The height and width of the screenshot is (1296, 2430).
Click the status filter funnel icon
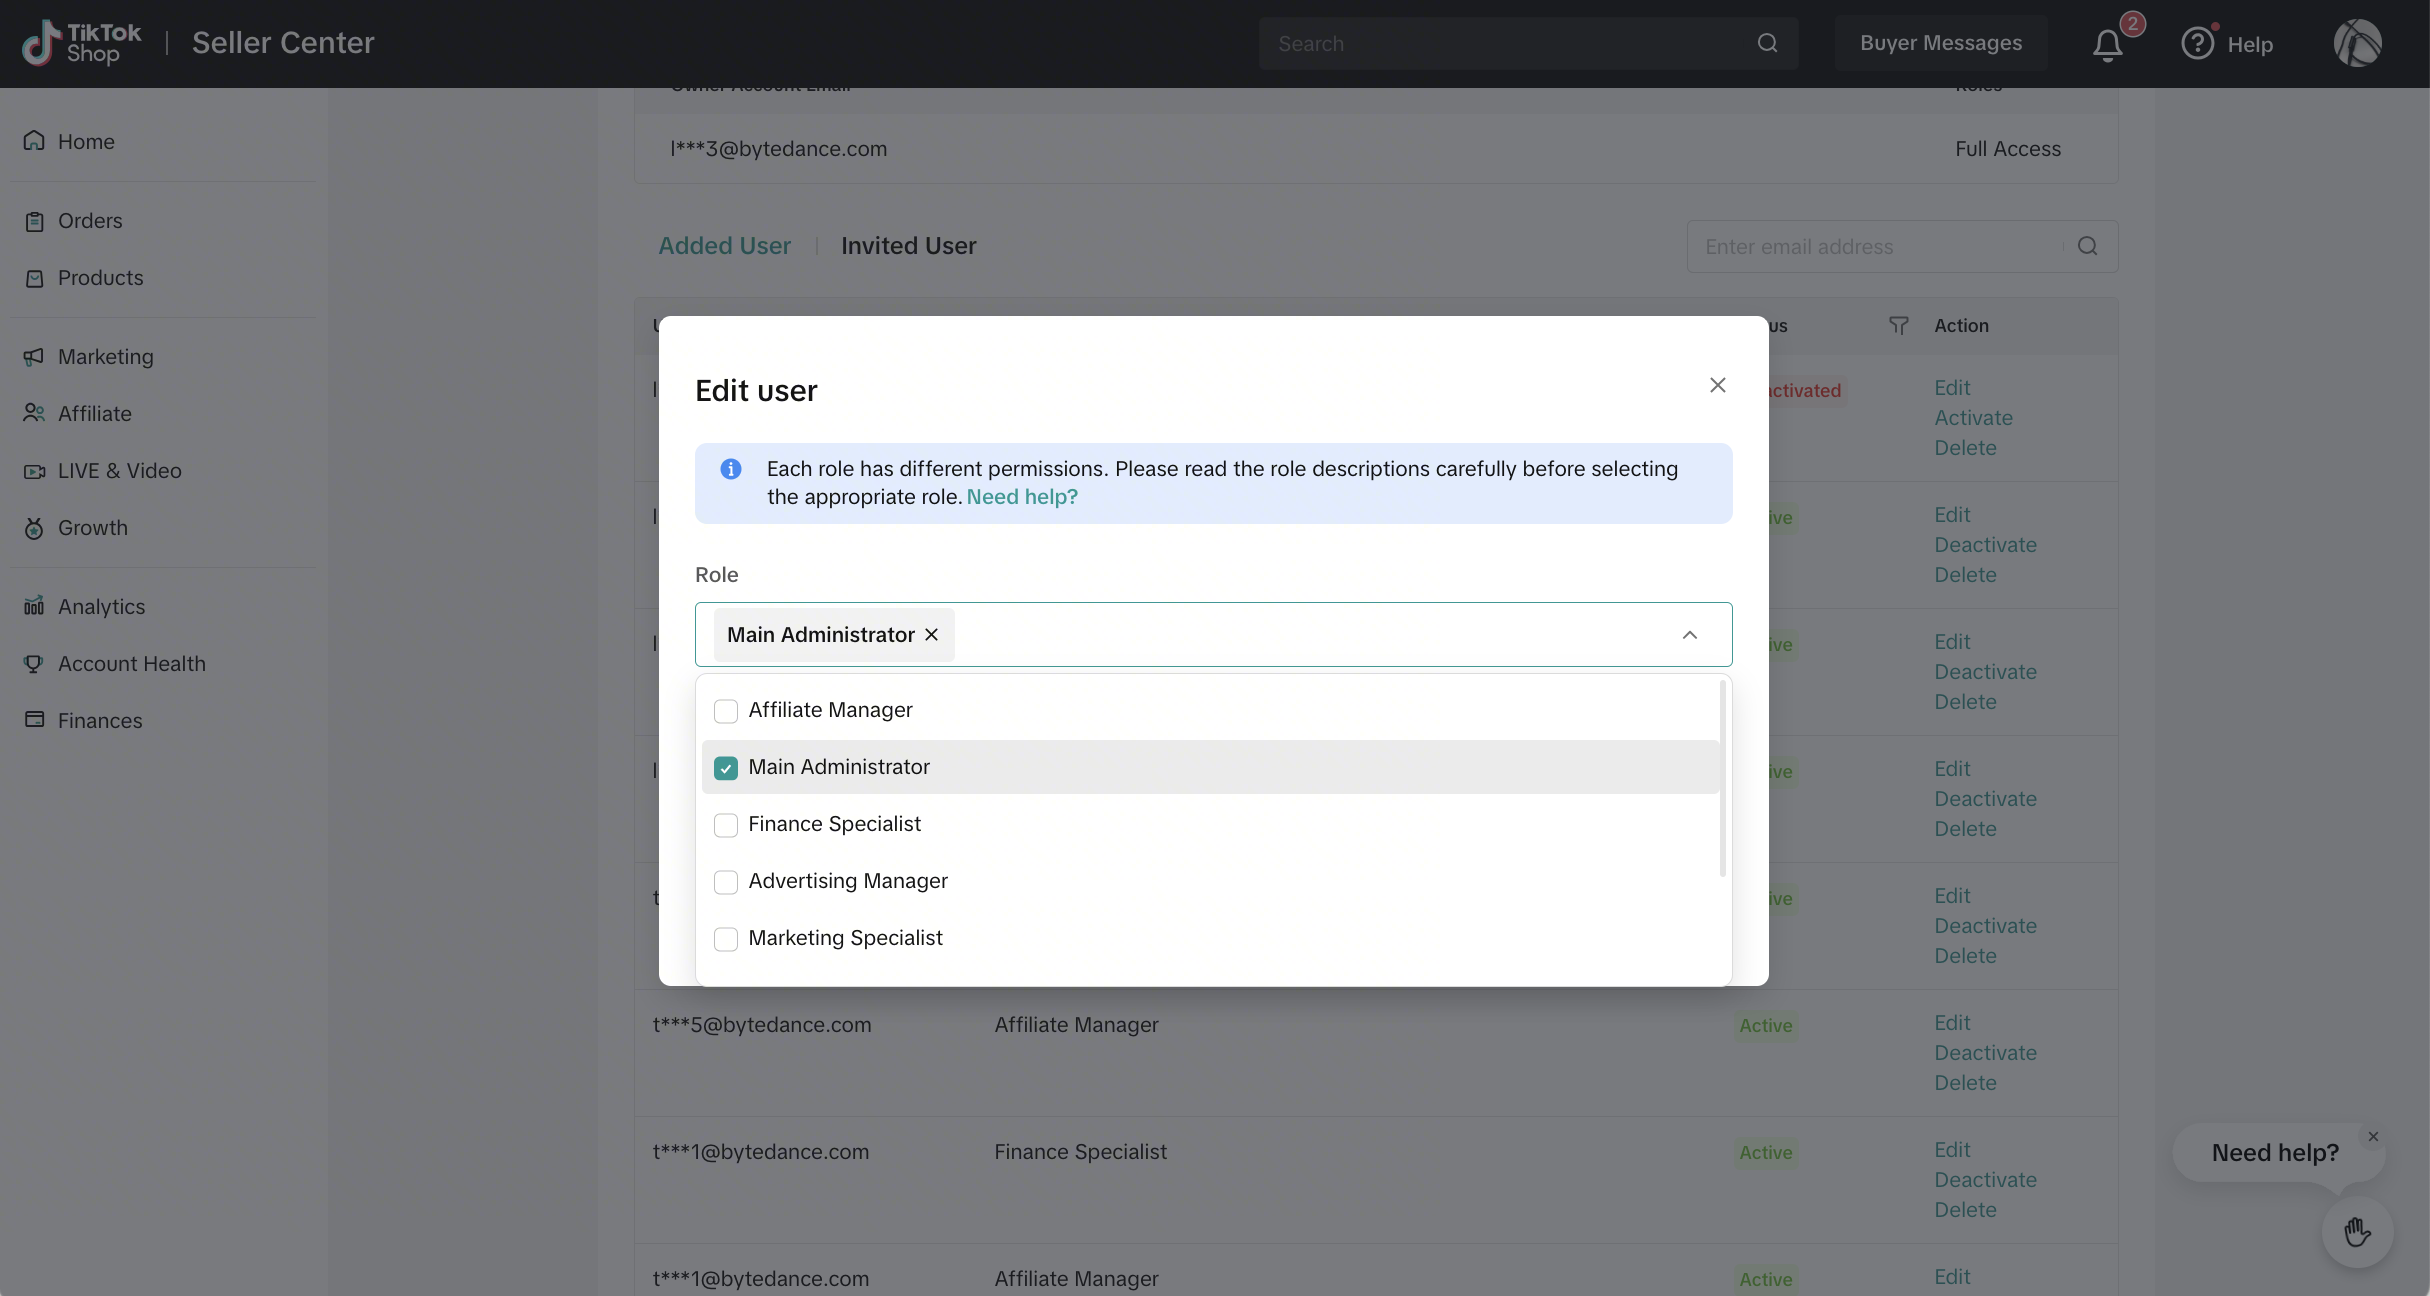point(1898,326)
